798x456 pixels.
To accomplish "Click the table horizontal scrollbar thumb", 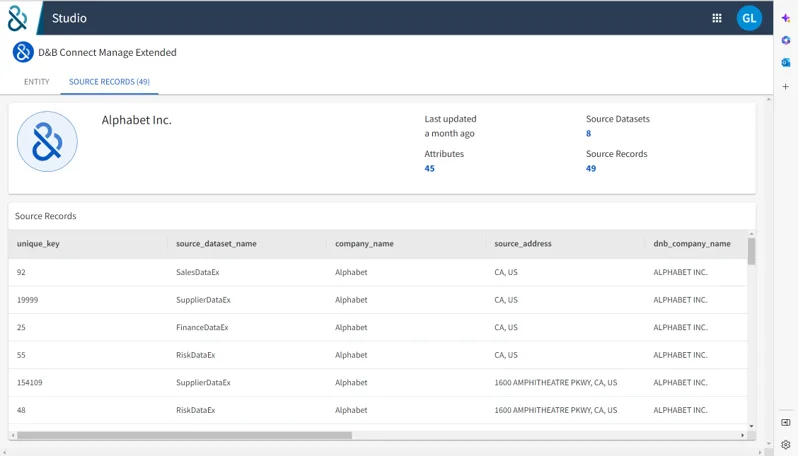I will point(184,436).
